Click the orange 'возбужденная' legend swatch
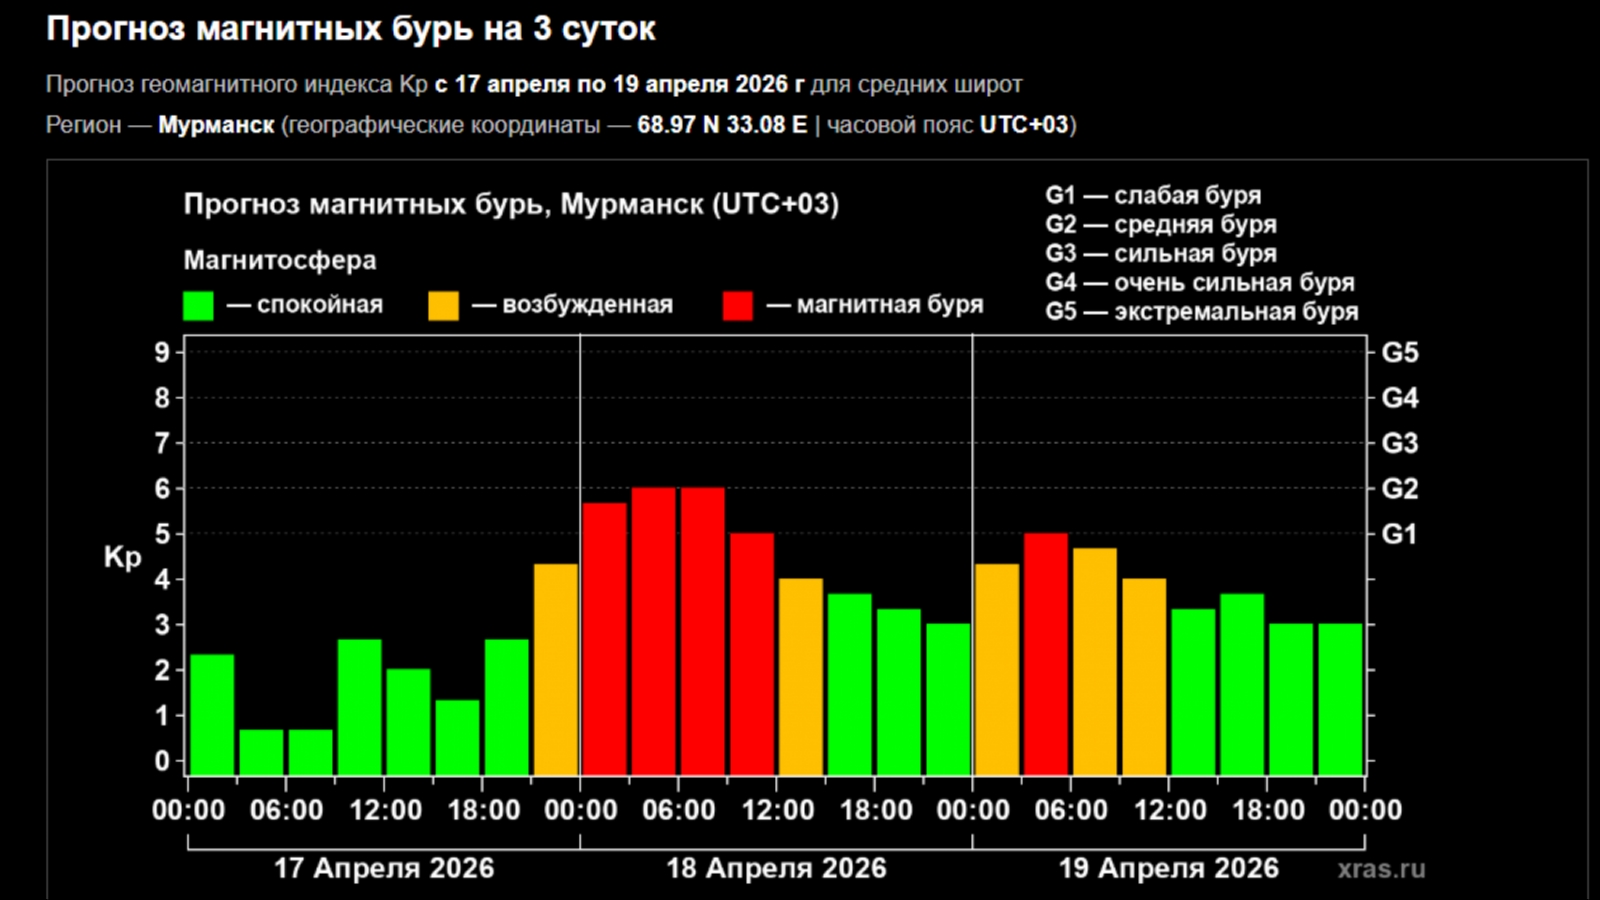This screenshot has height=900, width=1600. [443, 305]
